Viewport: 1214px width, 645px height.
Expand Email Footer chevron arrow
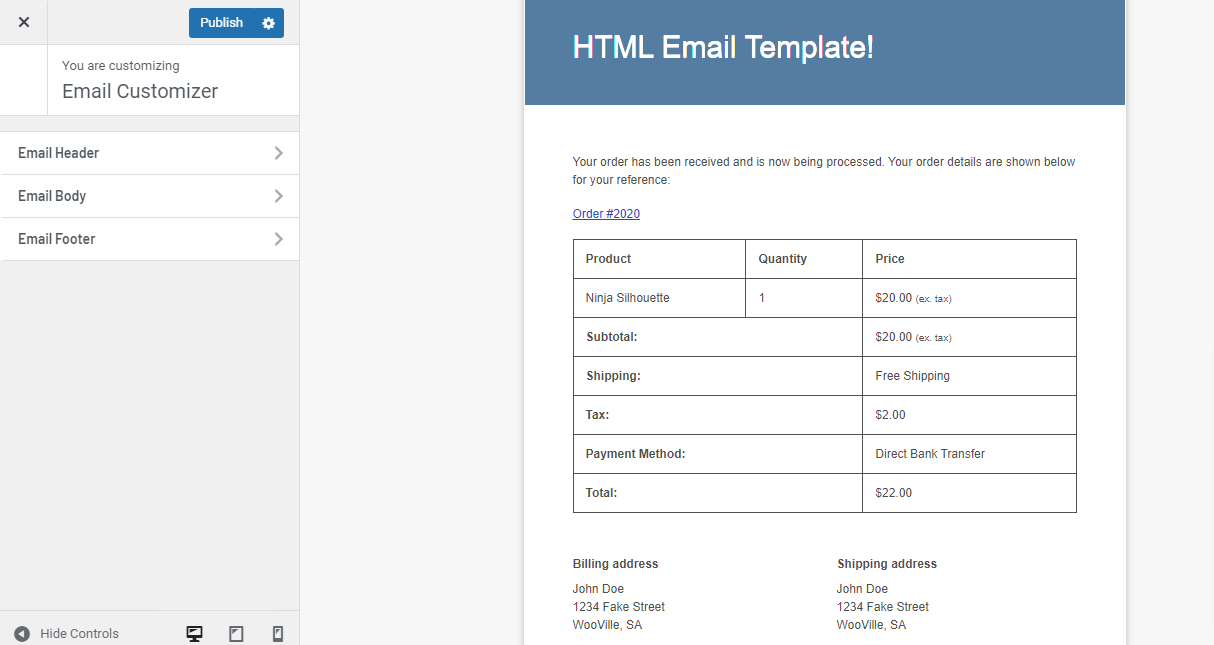278,239
